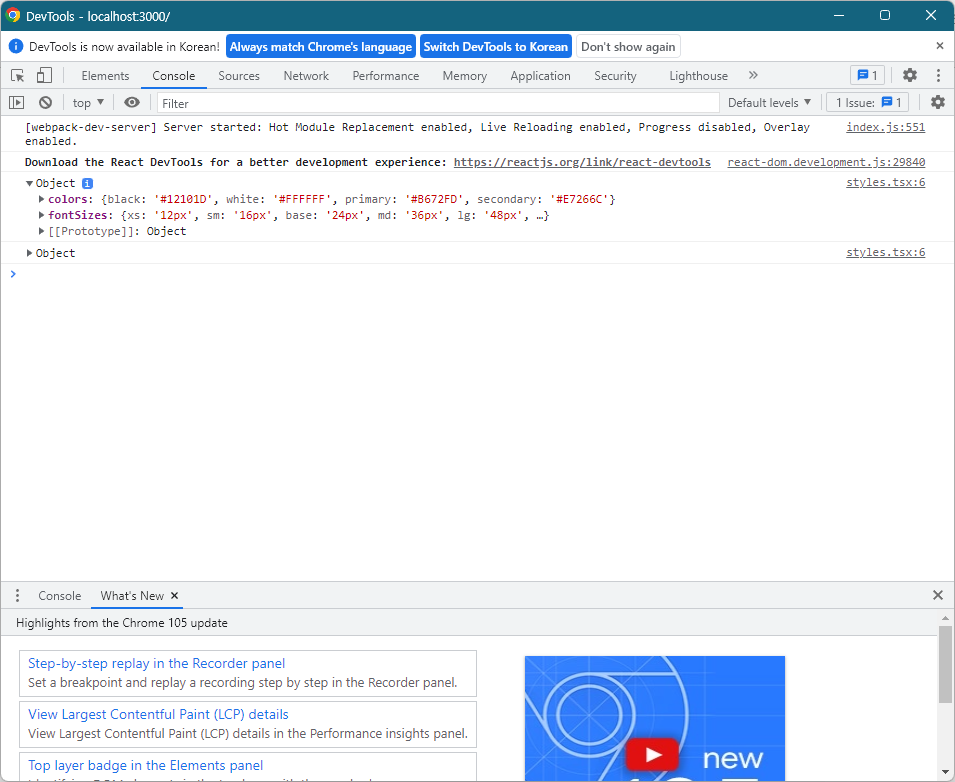Click Switch DevTools to Korean button
Screen dimensions: 955x782
pyautogui.click(x=496, y=46)
